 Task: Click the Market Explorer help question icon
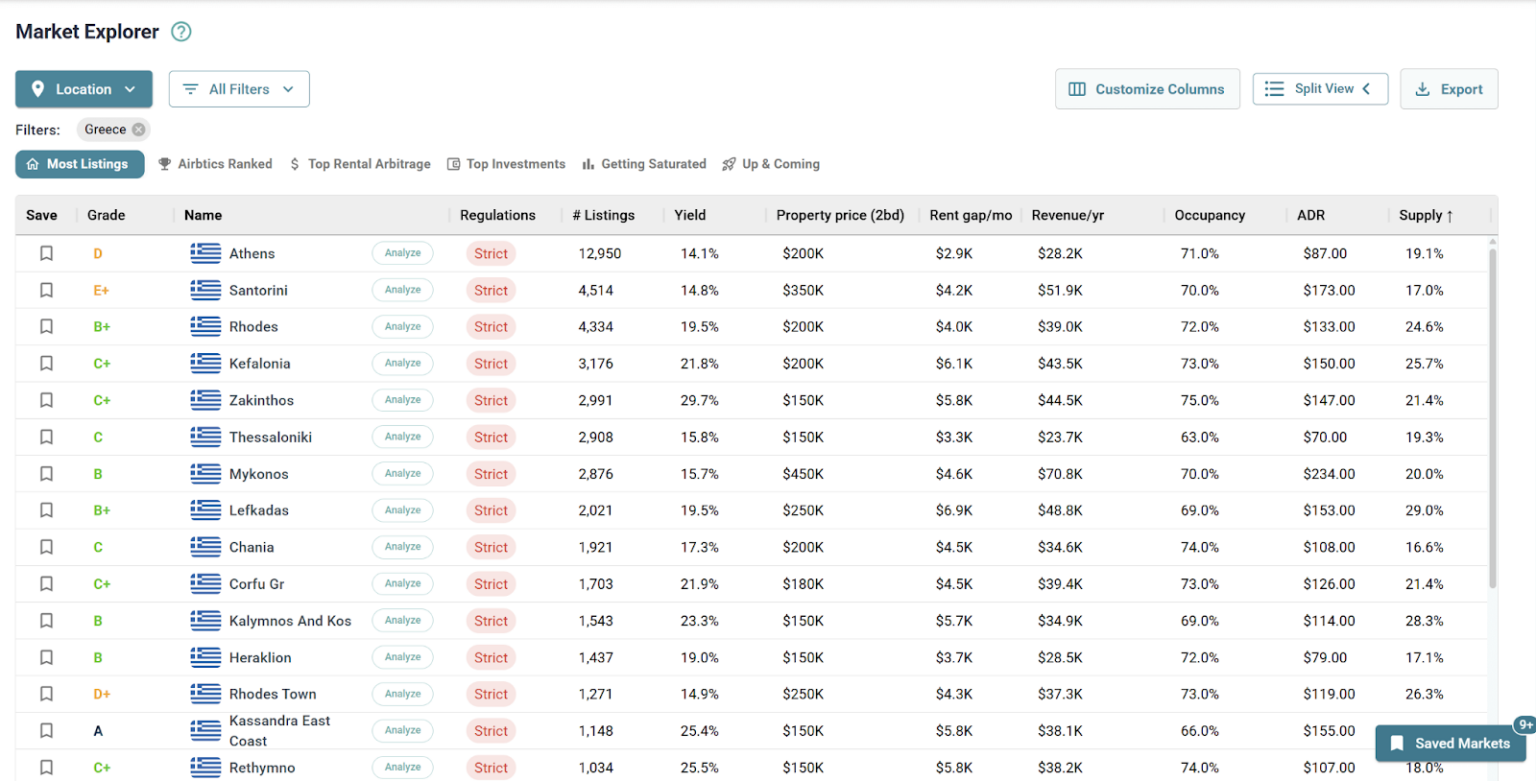[x=181, y=32]
